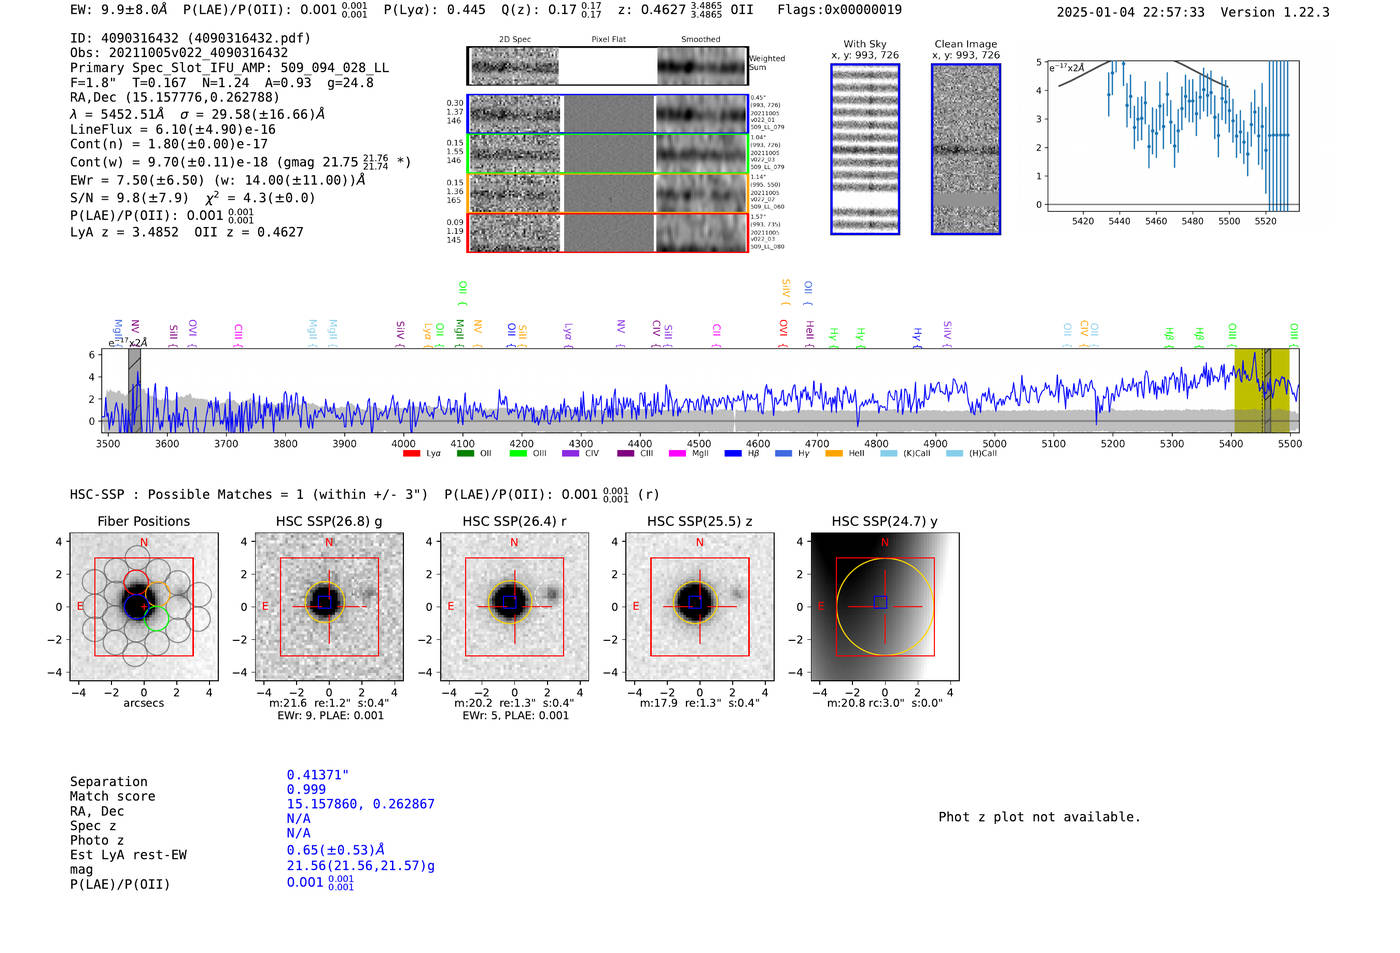
Task: Open the HSC SSP(24.7) y cutout
Action: tap(885, 607)
